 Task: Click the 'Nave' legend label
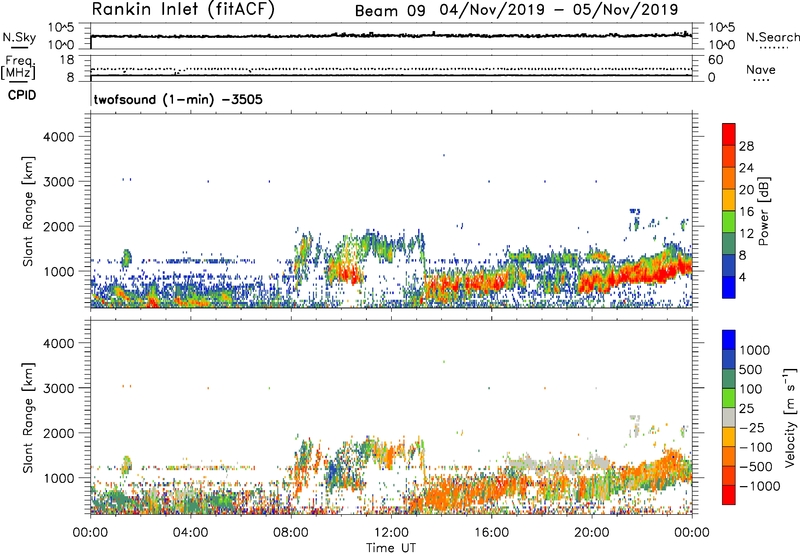point(761,69)
